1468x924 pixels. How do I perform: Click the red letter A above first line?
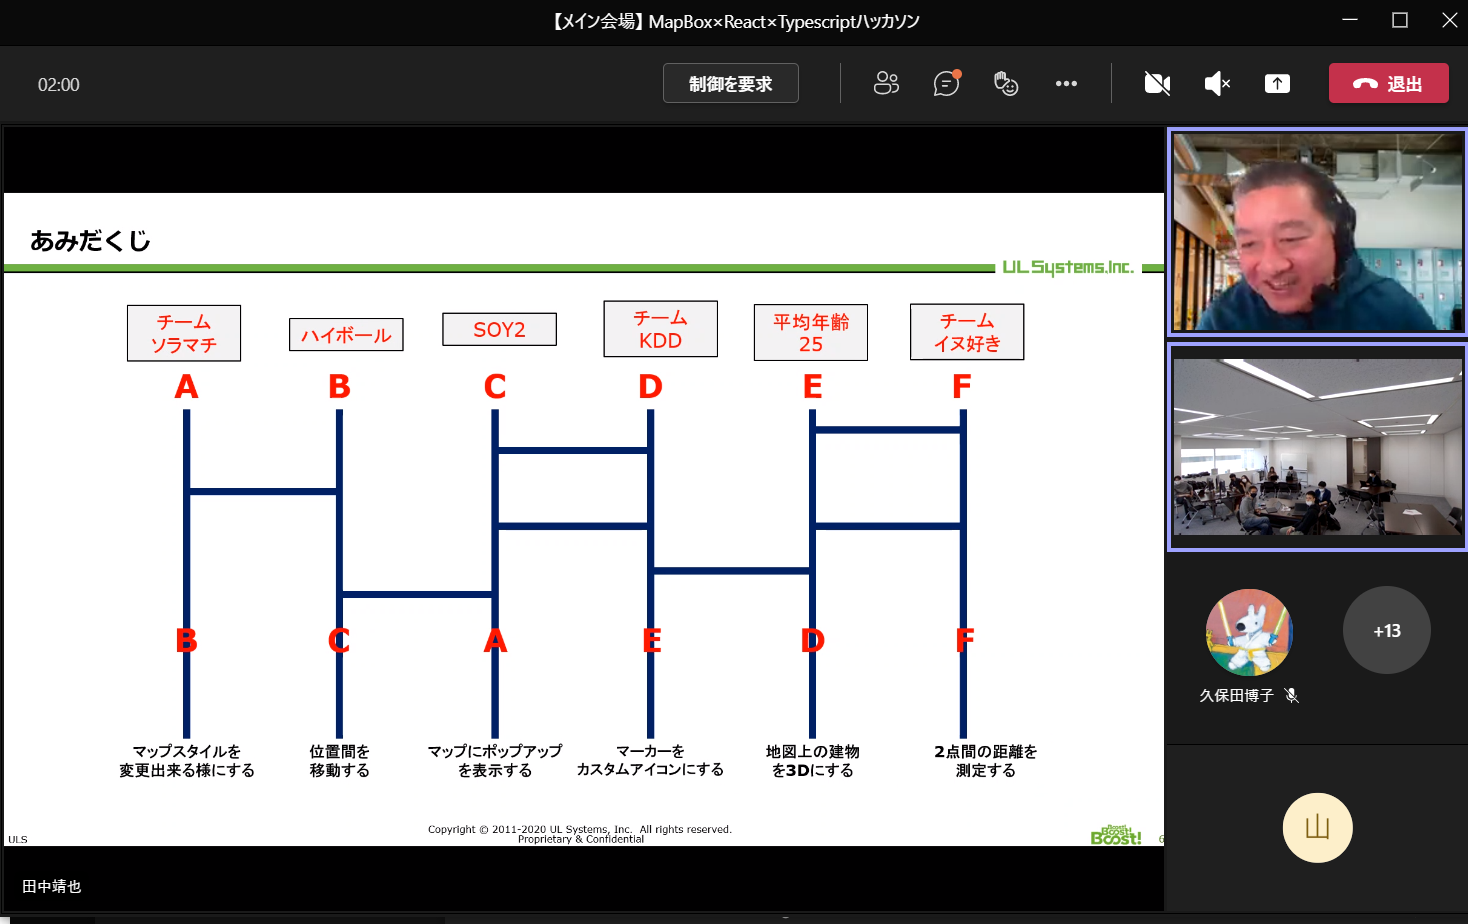tap(186, 386)
